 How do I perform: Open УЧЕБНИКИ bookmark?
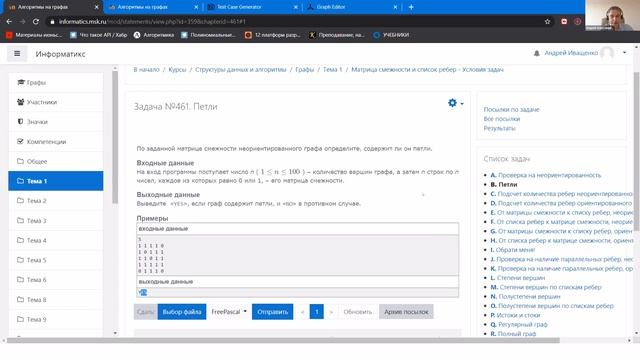click(391, 35)
